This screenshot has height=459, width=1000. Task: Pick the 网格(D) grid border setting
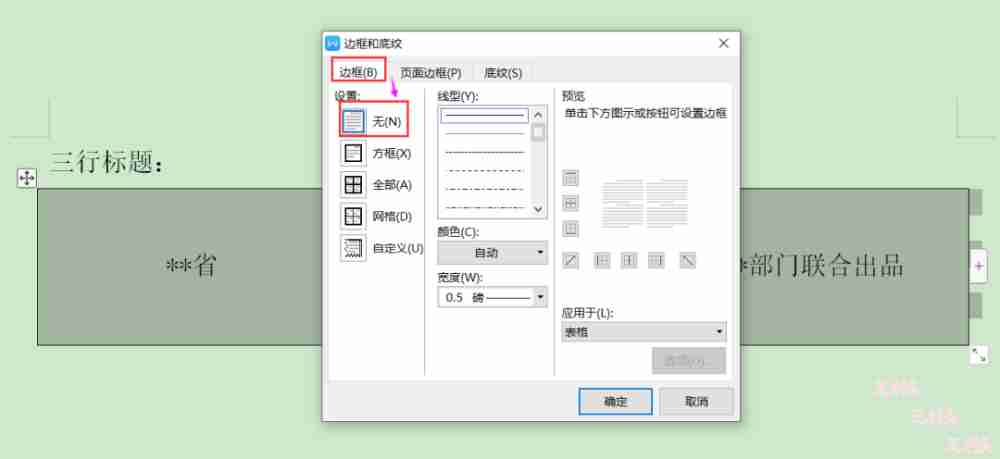pos(353,216)
